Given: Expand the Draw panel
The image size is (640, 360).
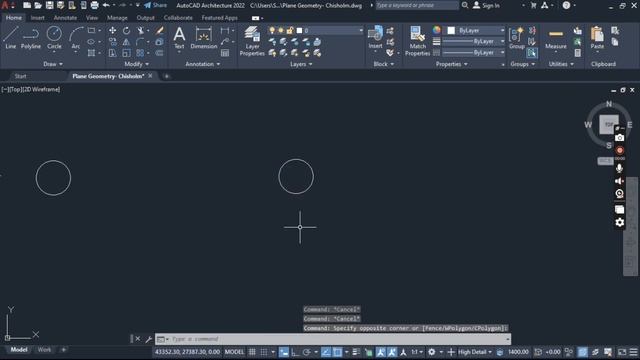Looking at the screenshot, I should (x=53, y=64).
